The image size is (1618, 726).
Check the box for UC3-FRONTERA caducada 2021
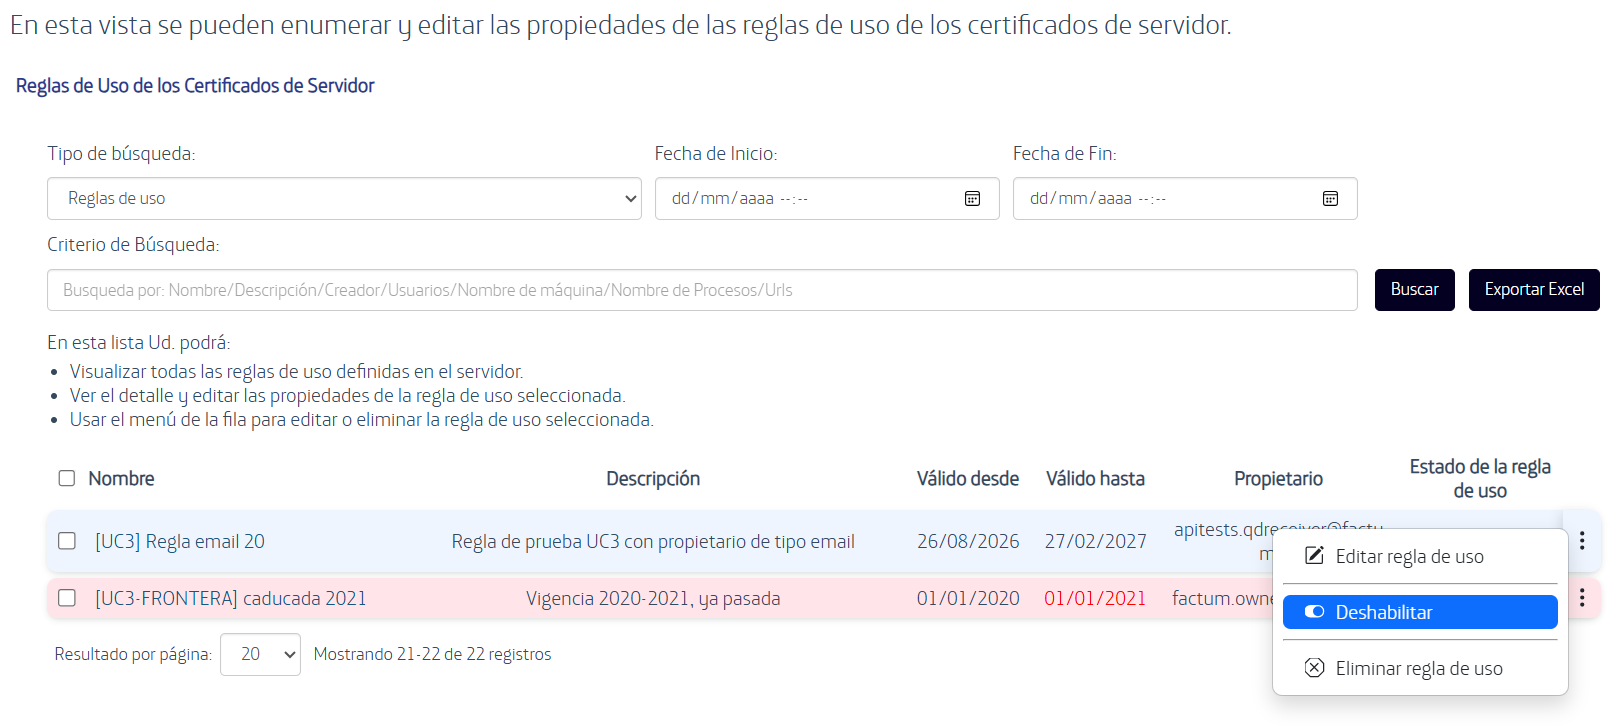click(x=67, y=598)
